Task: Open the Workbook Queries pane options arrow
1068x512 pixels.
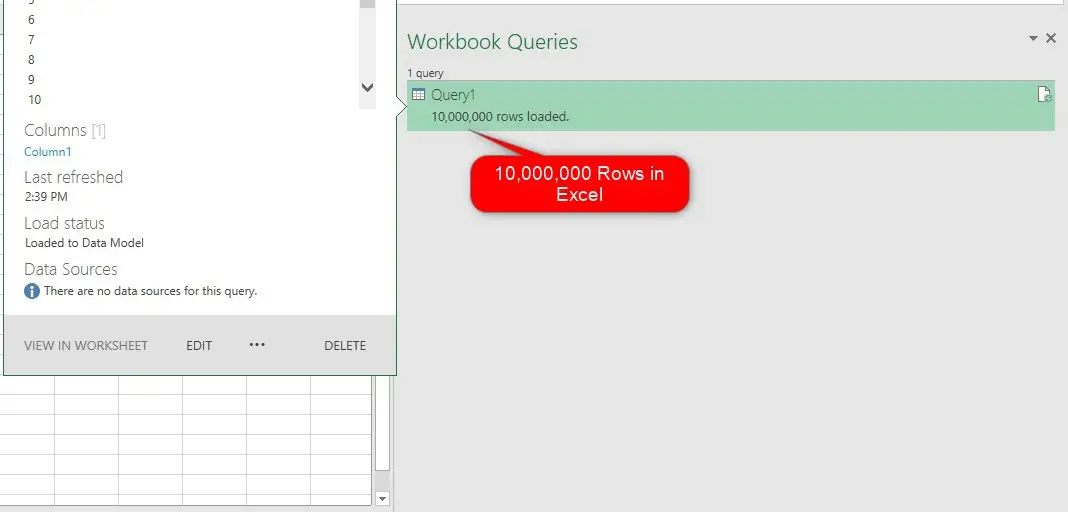Action: [1033, 38]
